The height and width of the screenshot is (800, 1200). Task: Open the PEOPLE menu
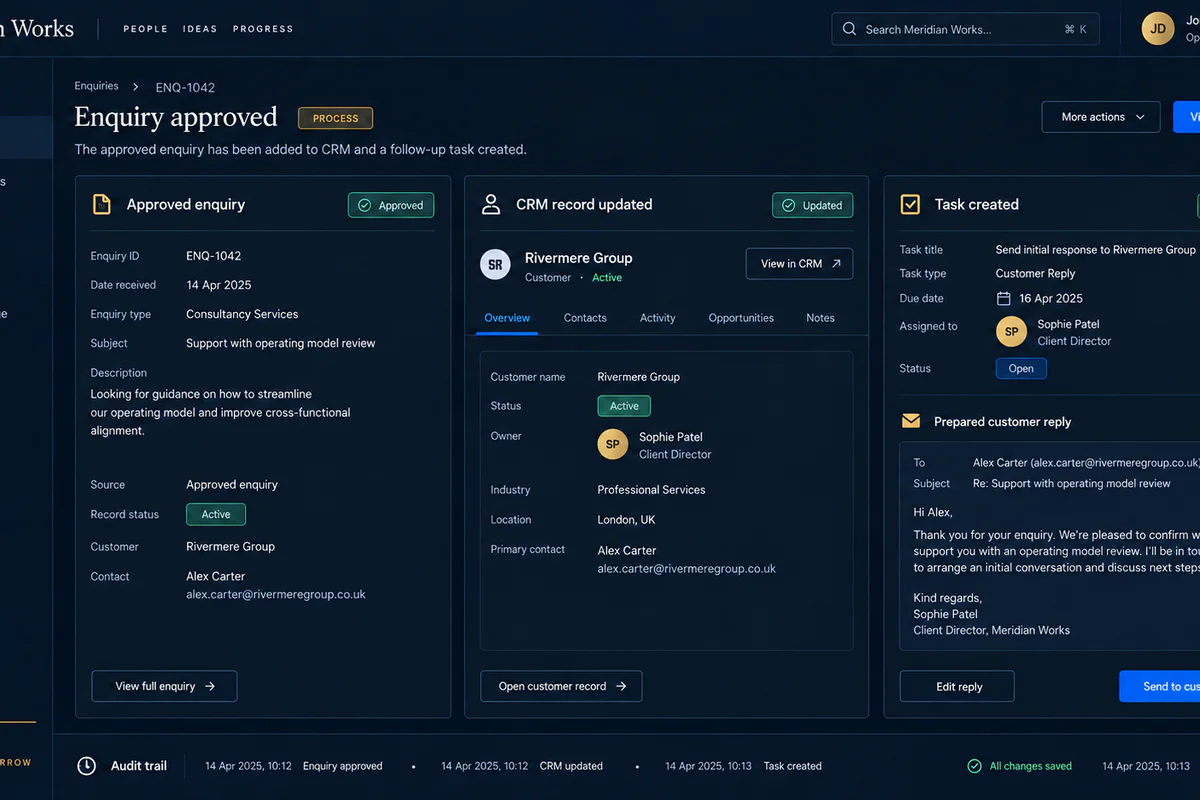pyautogui.click(x=145, y=29)
